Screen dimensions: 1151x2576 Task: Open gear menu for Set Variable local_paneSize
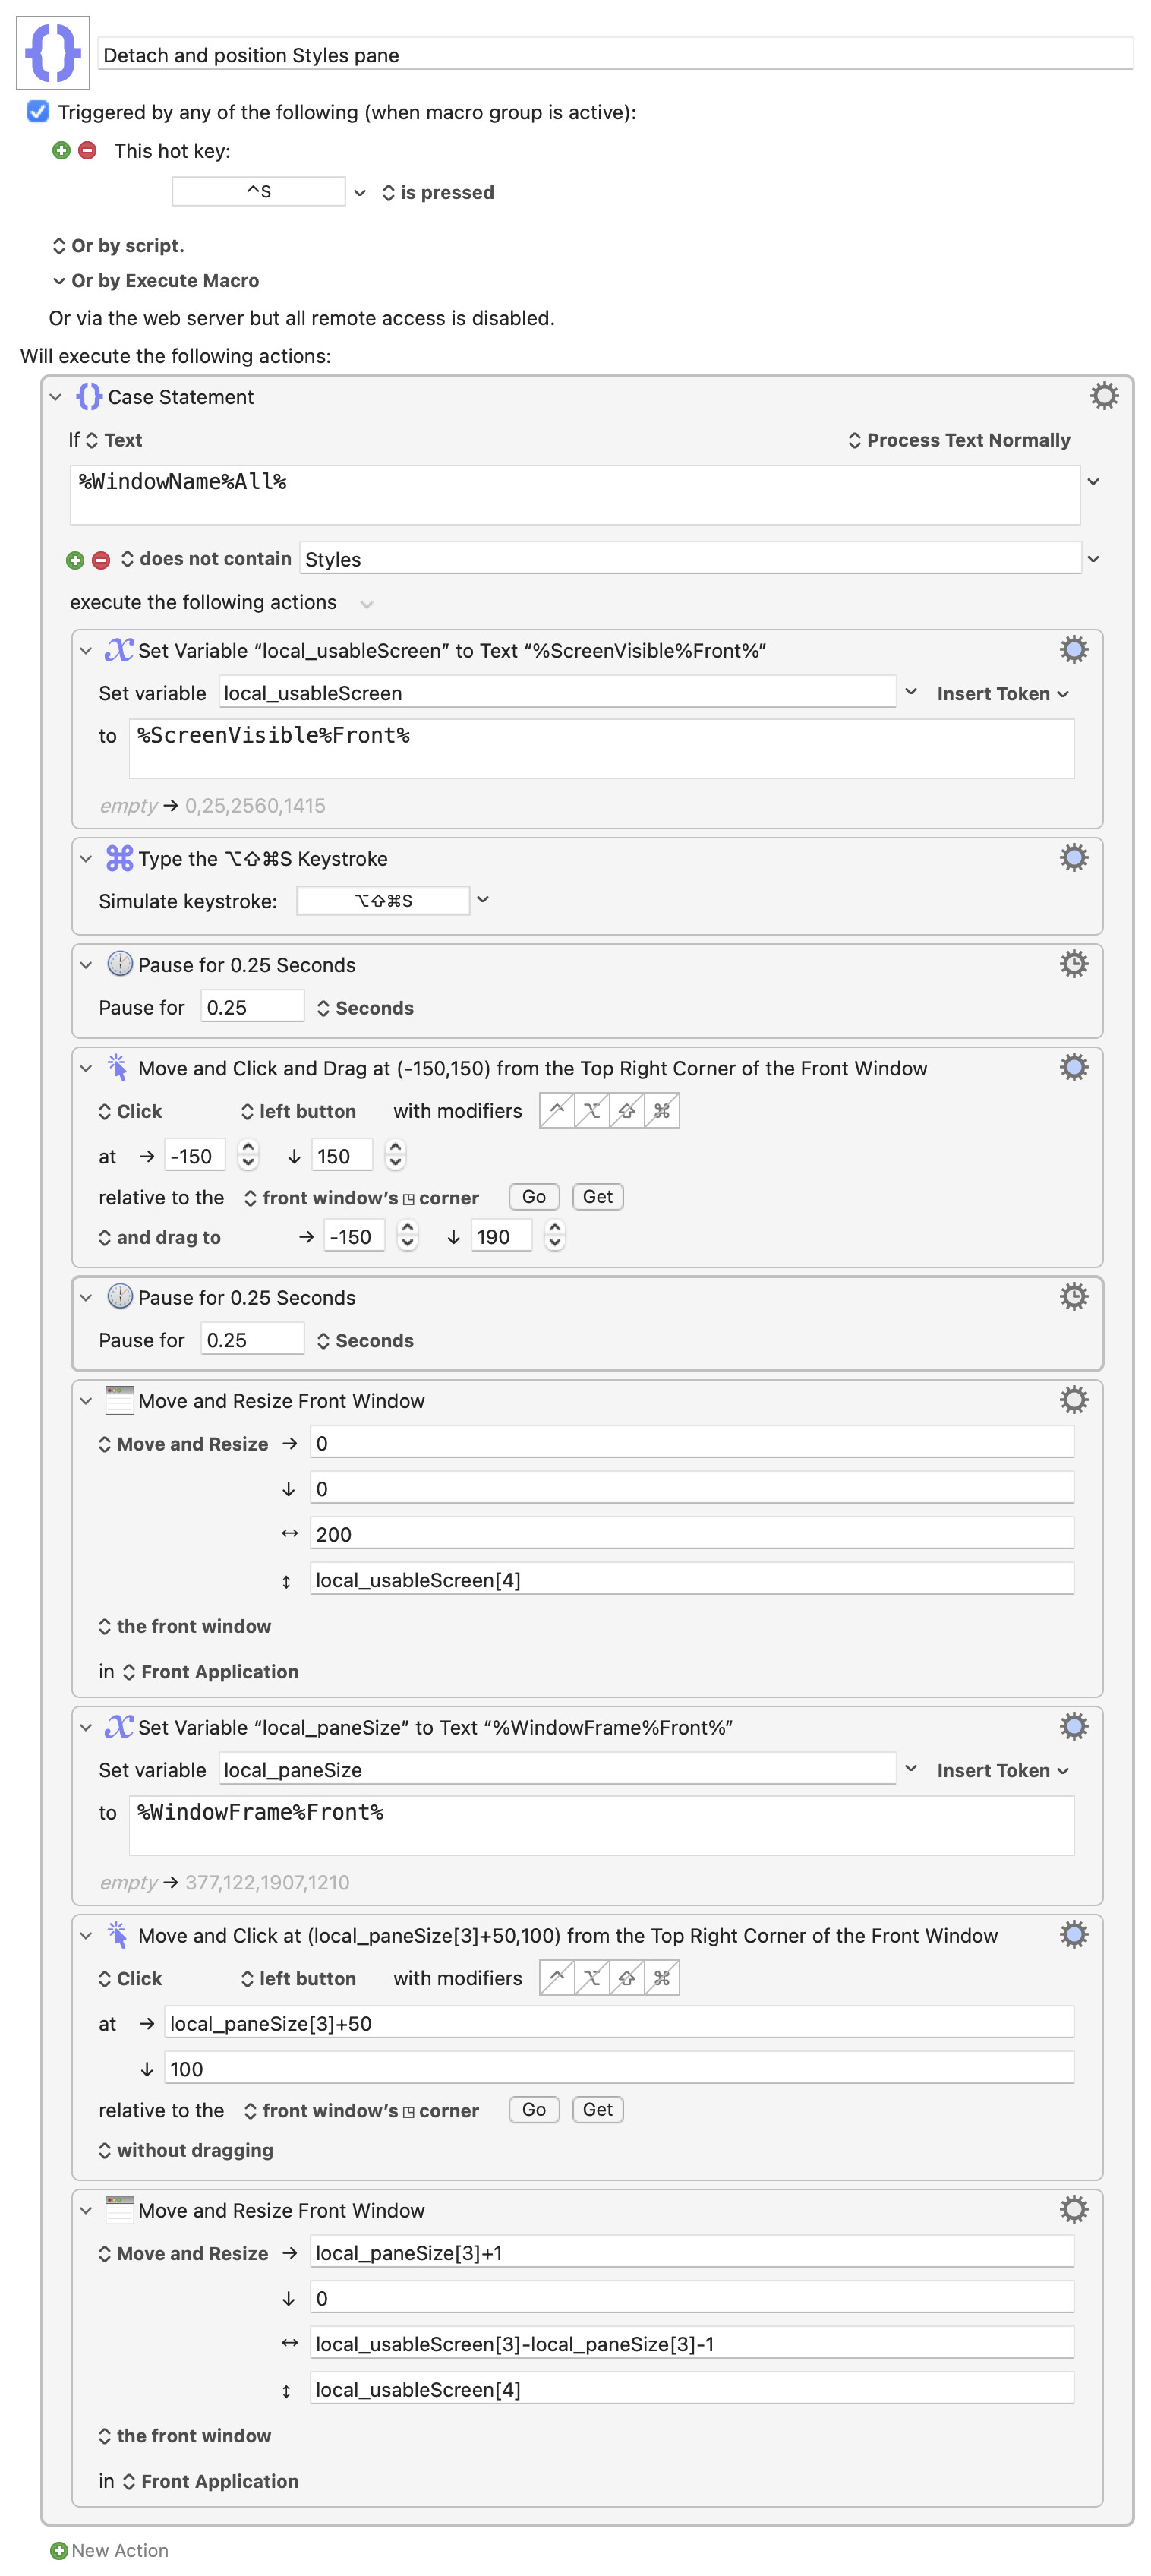point(1073,1726)
